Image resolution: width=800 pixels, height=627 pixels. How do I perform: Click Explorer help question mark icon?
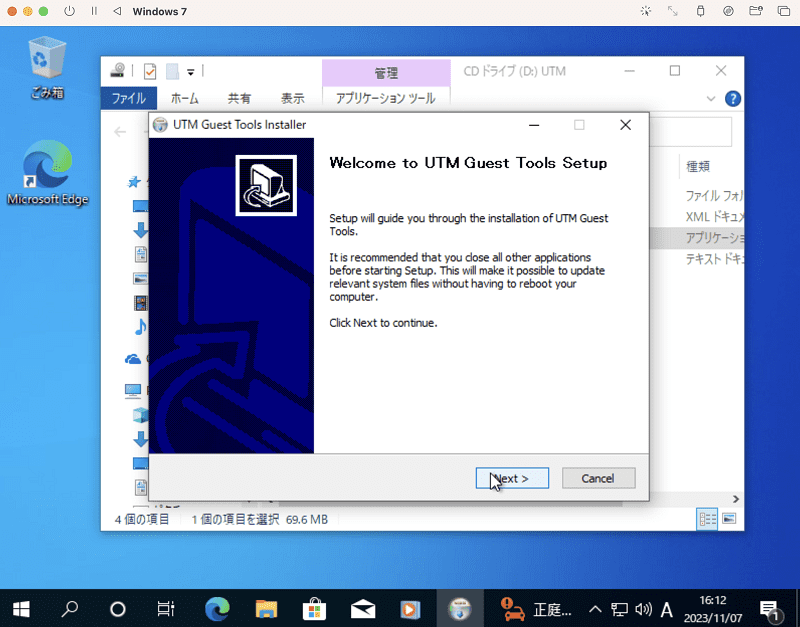click(733, 98)
